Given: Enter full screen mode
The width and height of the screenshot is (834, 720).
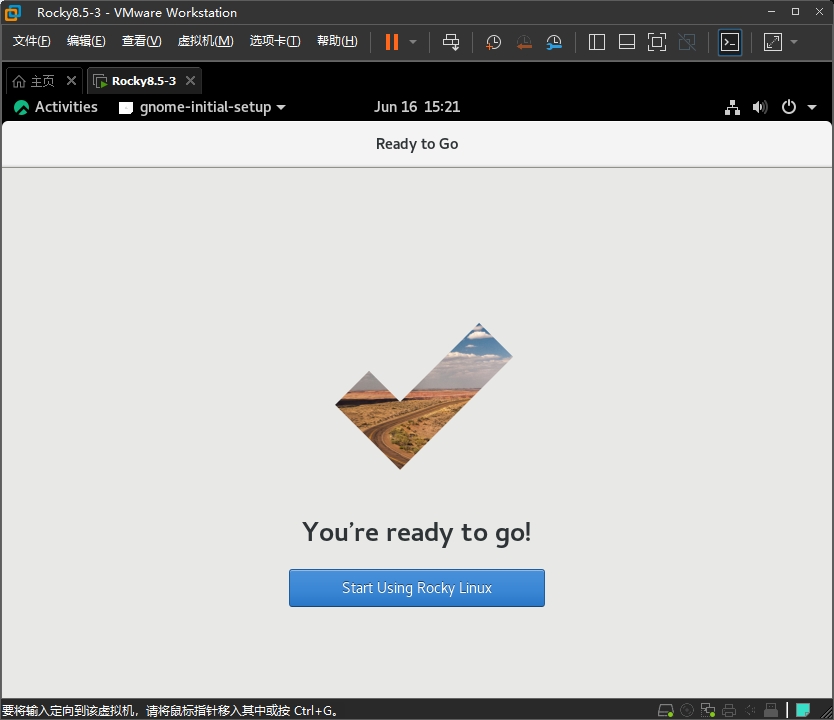Looking at the screenshot, I should (x=656, y=41).
